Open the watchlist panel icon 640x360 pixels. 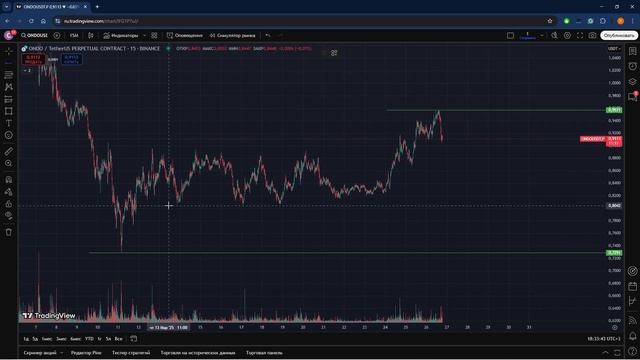click(632, 51)
